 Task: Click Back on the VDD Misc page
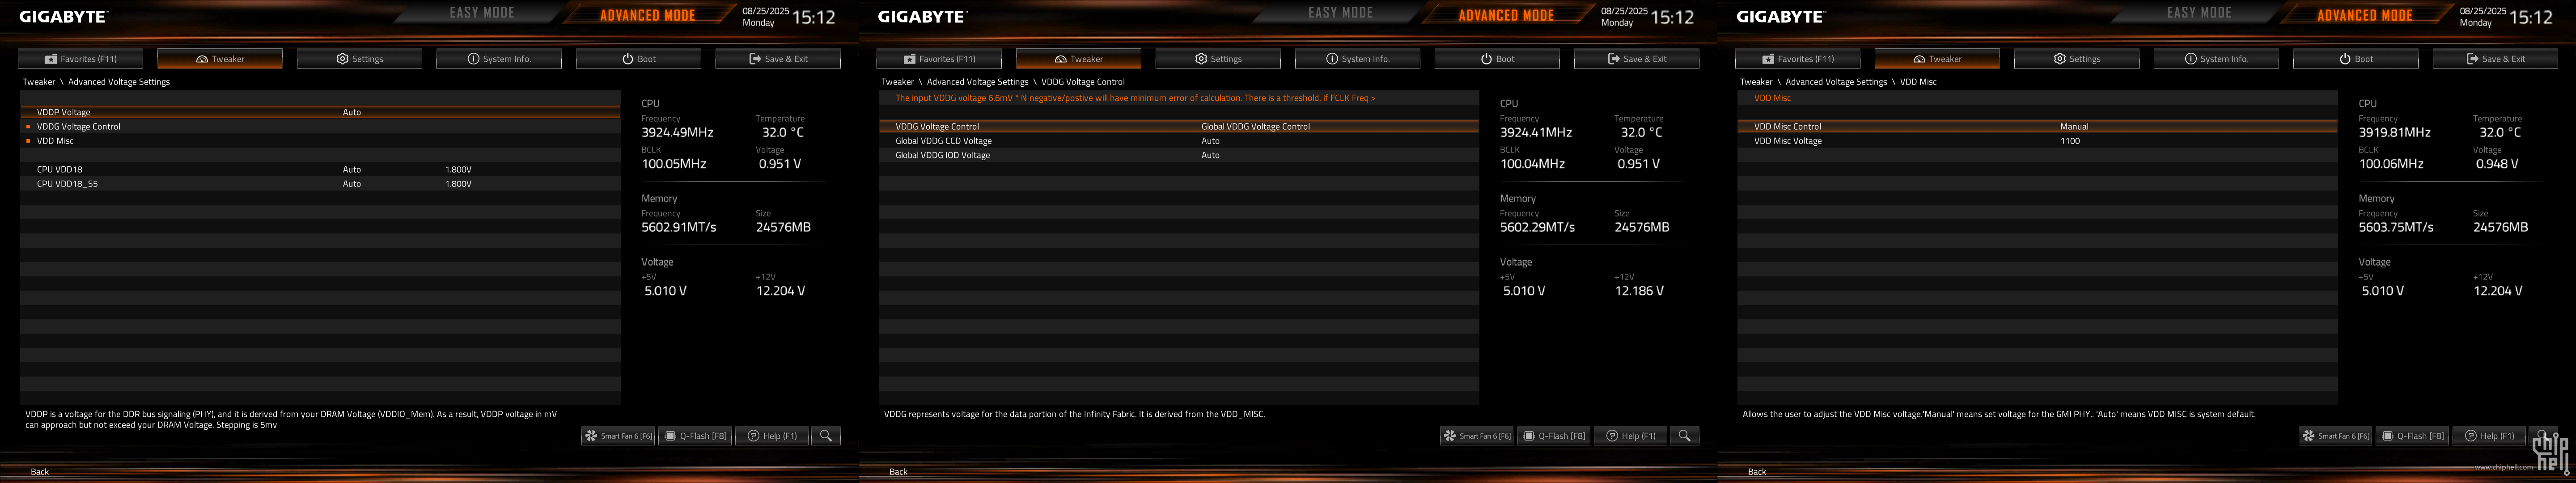1757,472
